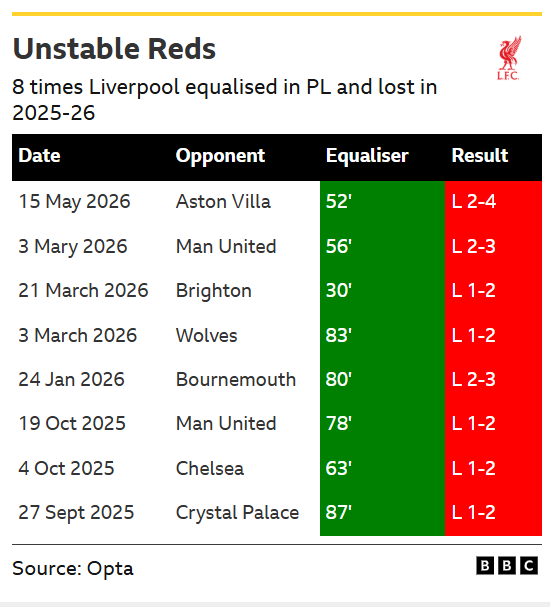Click the Bournemouth opponent cell
This screenshot has height=607, width=550.
point(236,379)
